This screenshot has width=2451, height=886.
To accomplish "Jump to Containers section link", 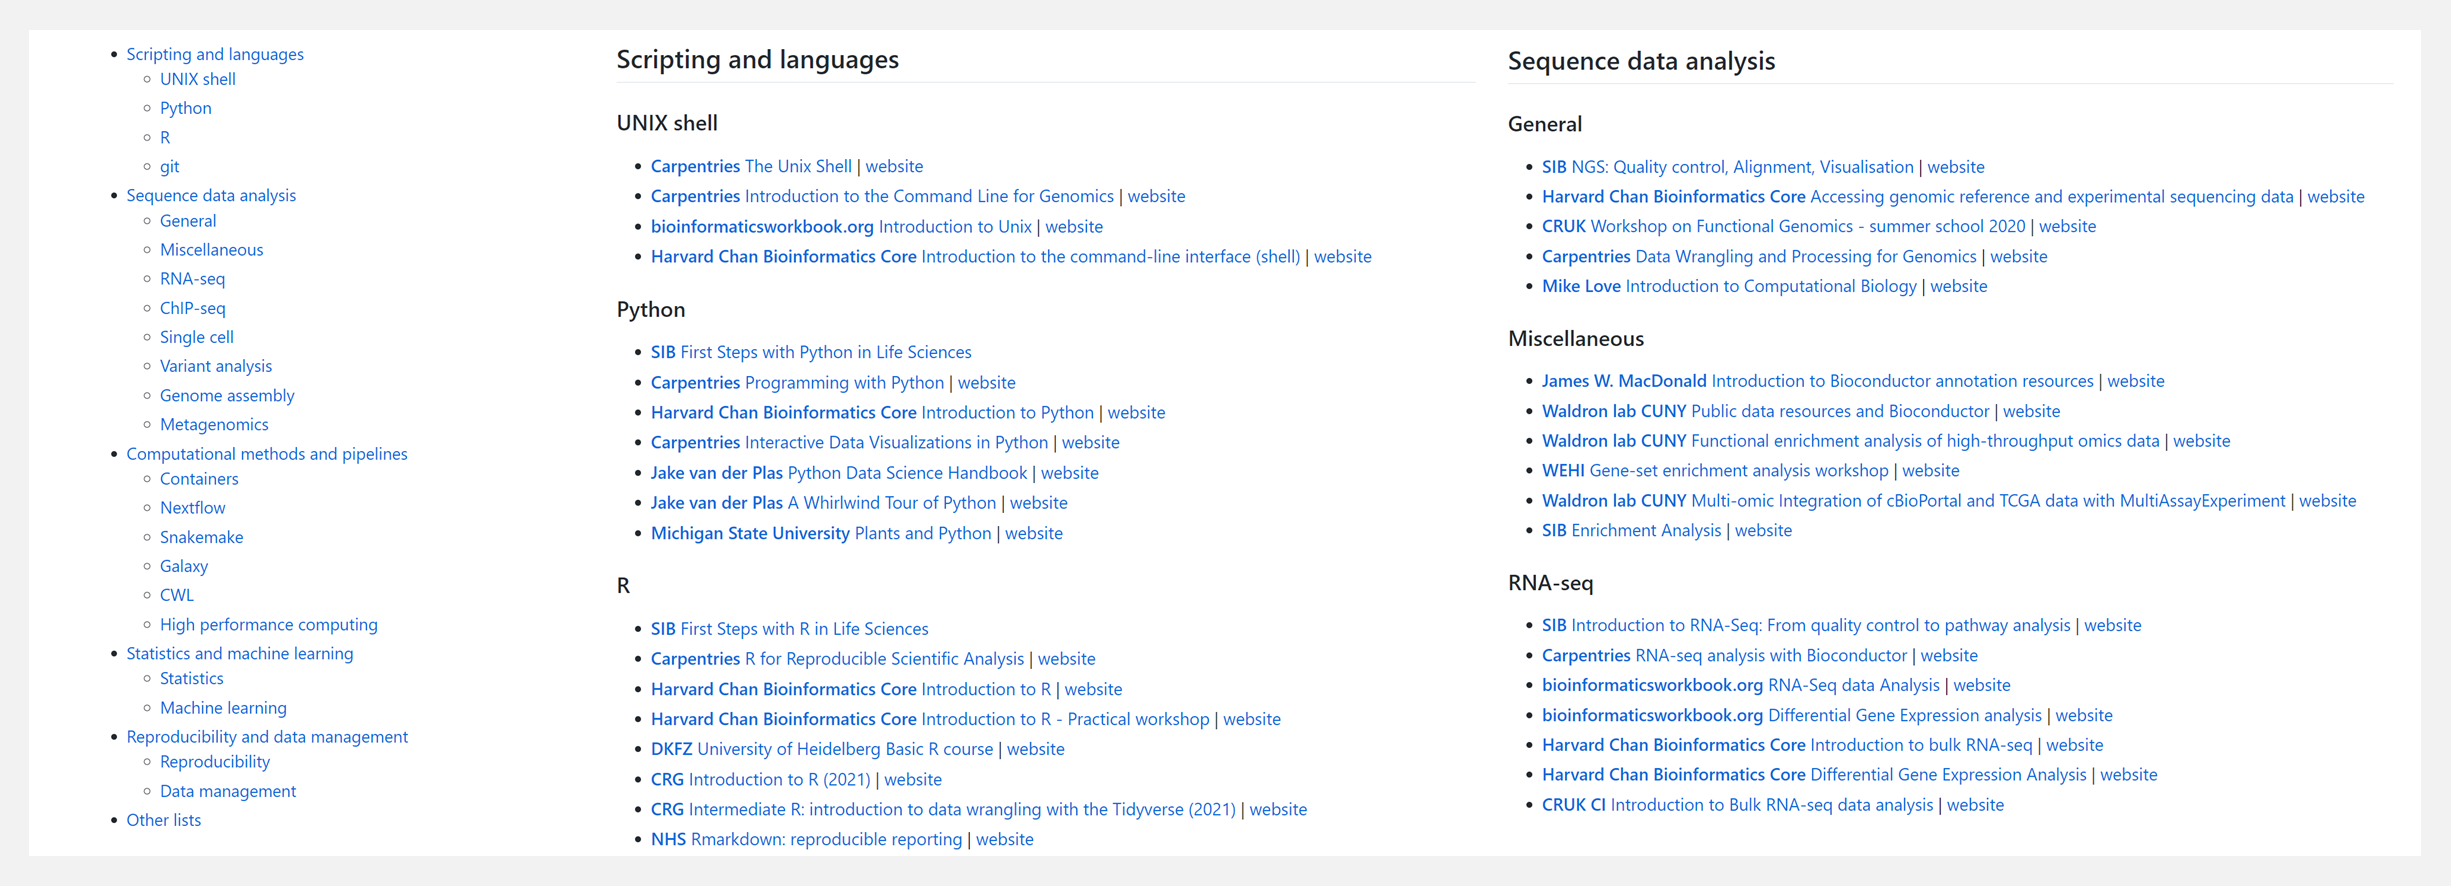I will point(199,479).
